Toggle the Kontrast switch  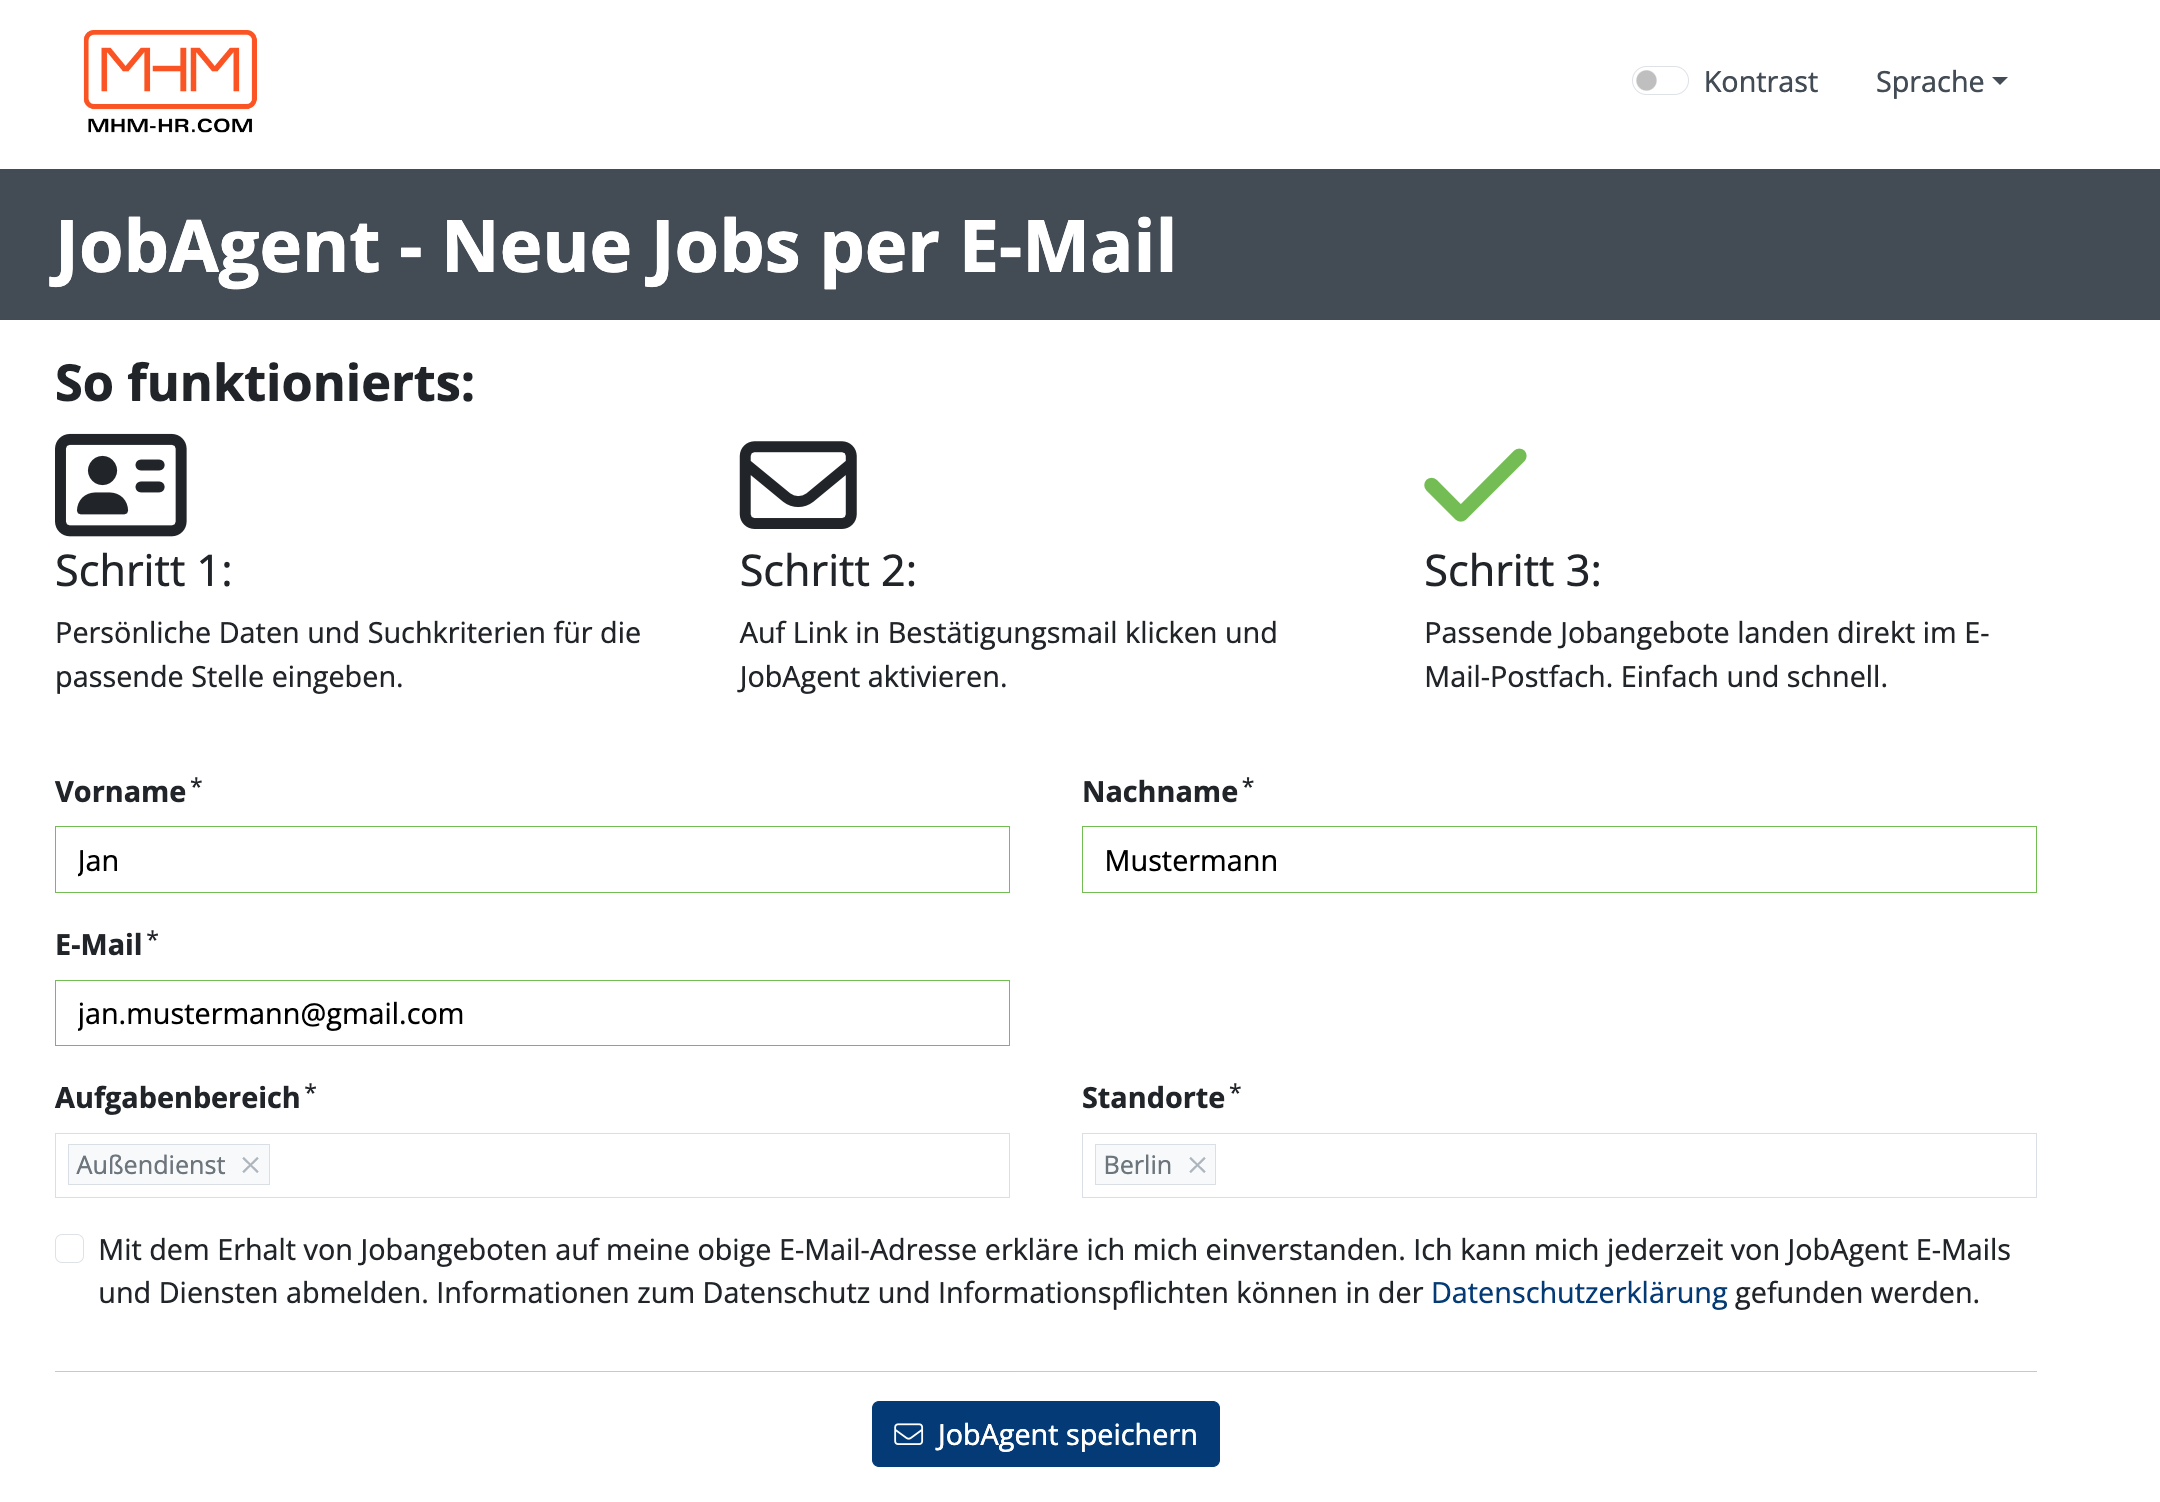[x=1660, y=81]
